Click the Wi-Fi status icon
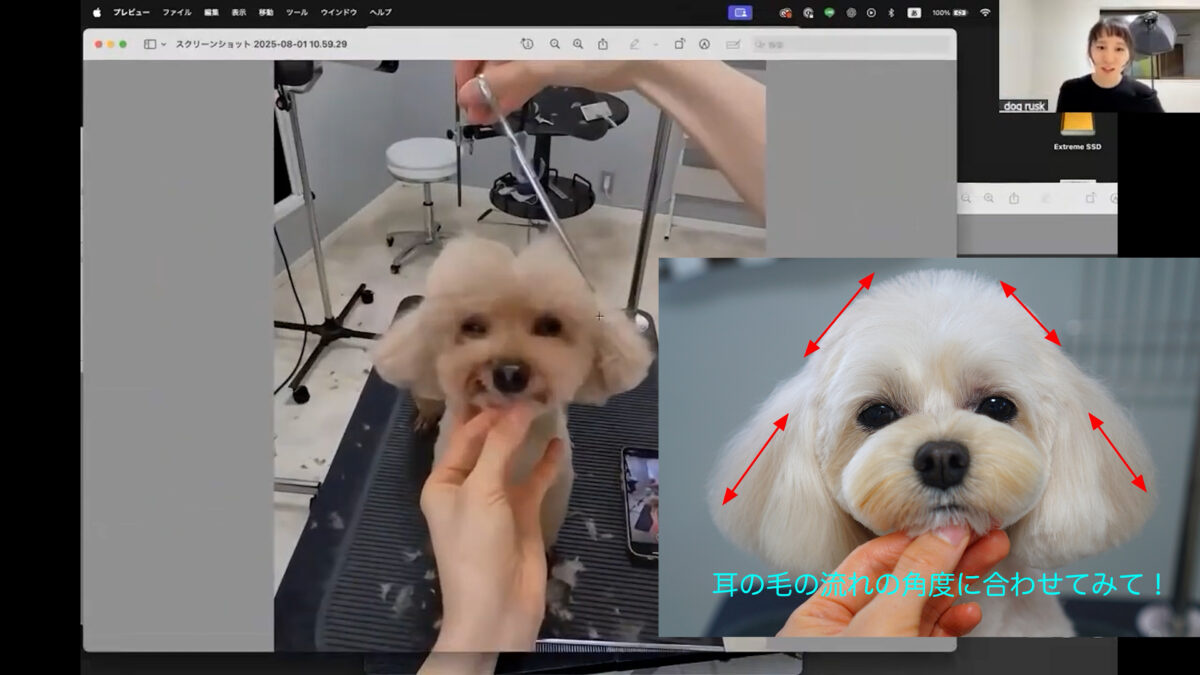This screenshot has width=1200, height=675. coord(985,12)
